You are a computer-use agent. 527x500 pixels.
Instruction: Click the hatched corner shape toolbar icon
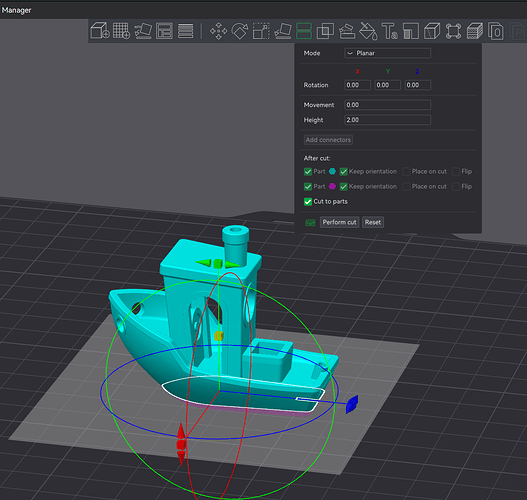tap(411, 31)
